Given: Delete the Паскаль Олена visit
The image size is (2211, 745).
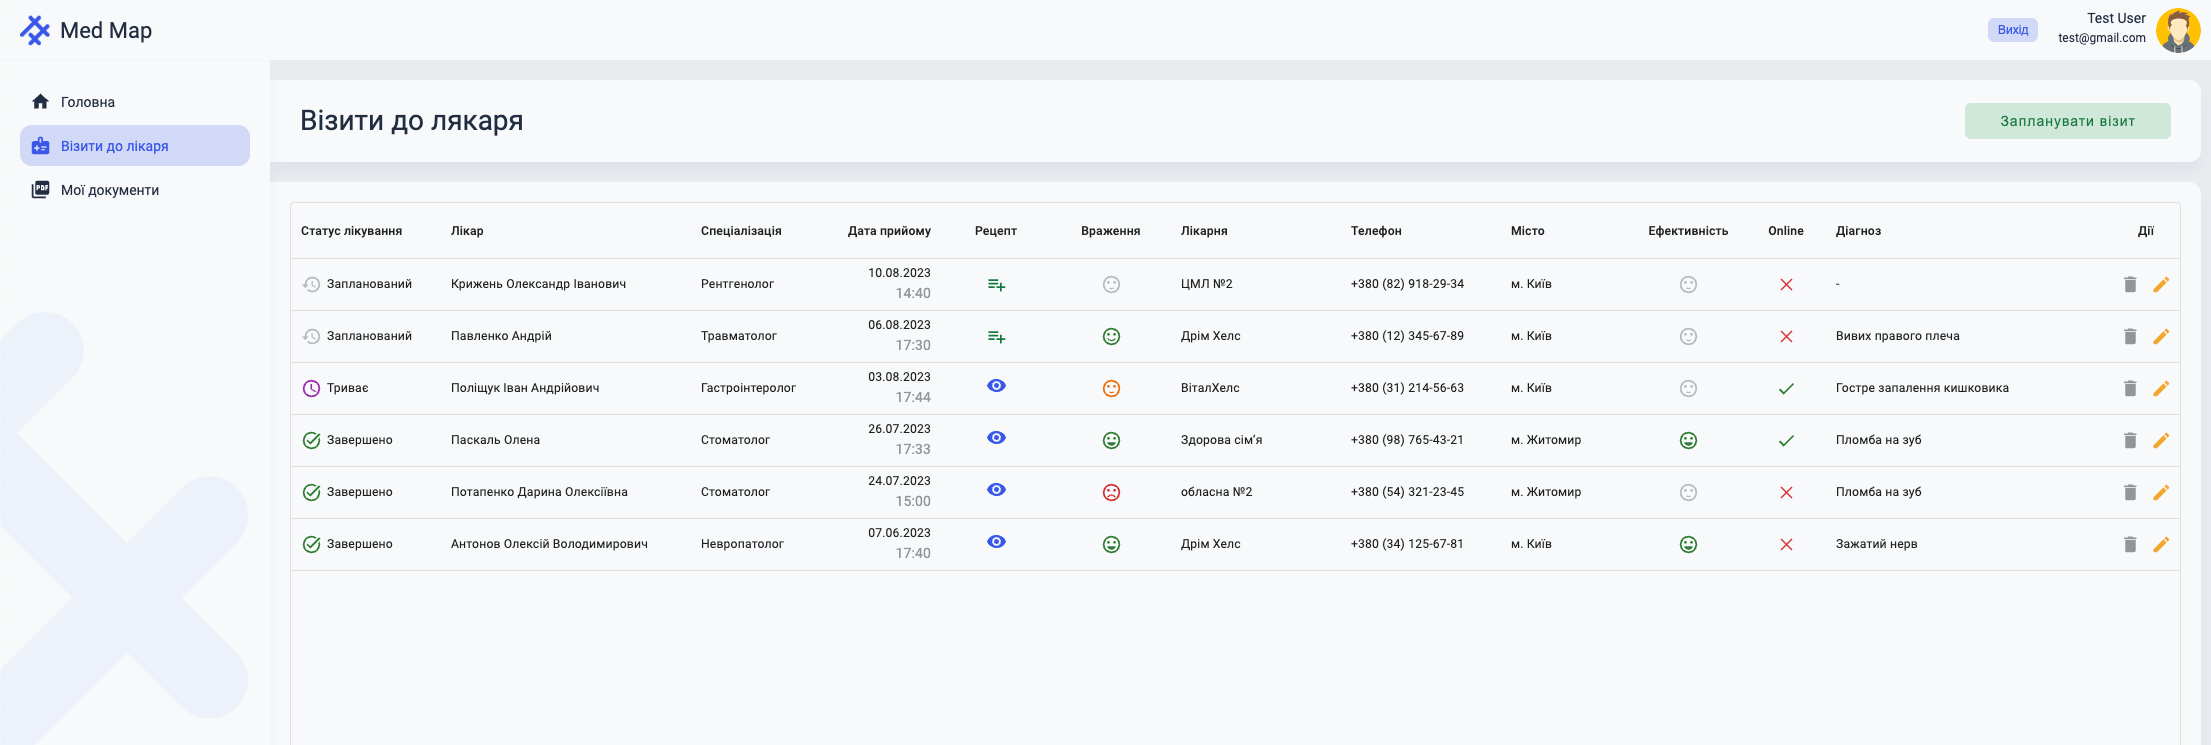Looking at the screenshot, I should pos(2130,440).
